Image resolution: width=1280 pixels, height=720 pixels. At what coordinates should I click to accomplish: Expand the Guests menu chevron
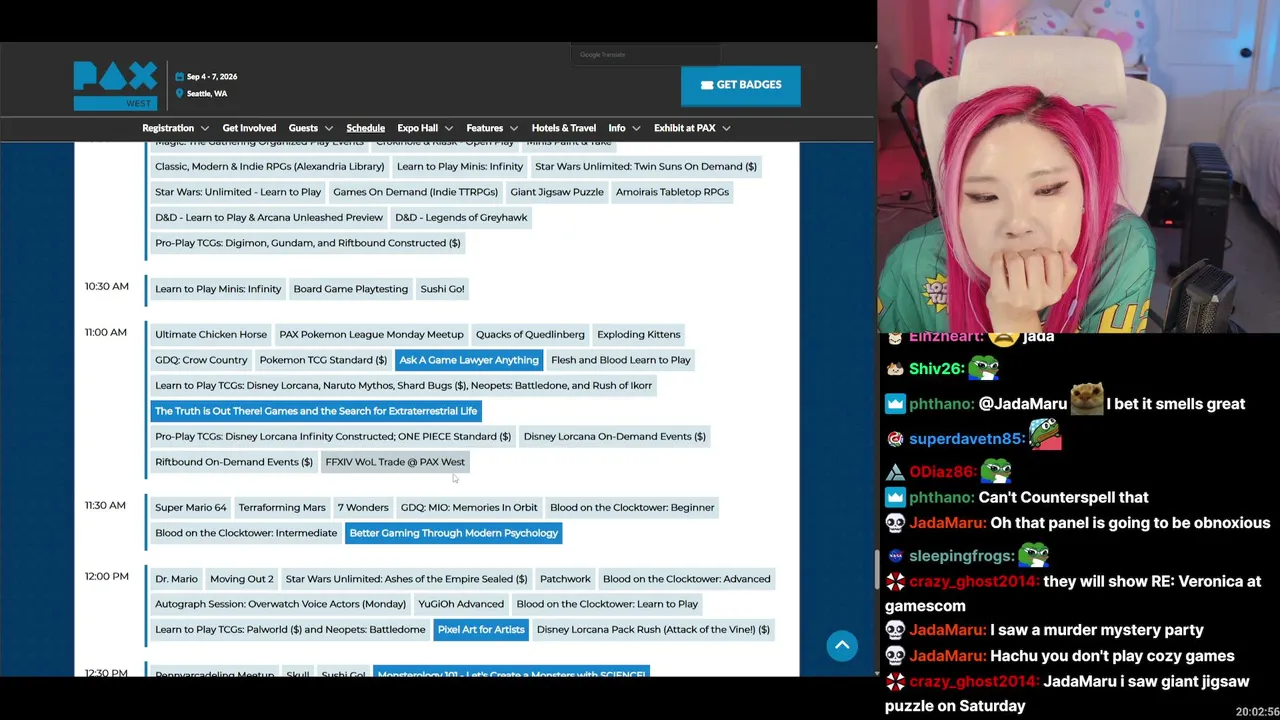pyautogui.click(x=328, y=129)
